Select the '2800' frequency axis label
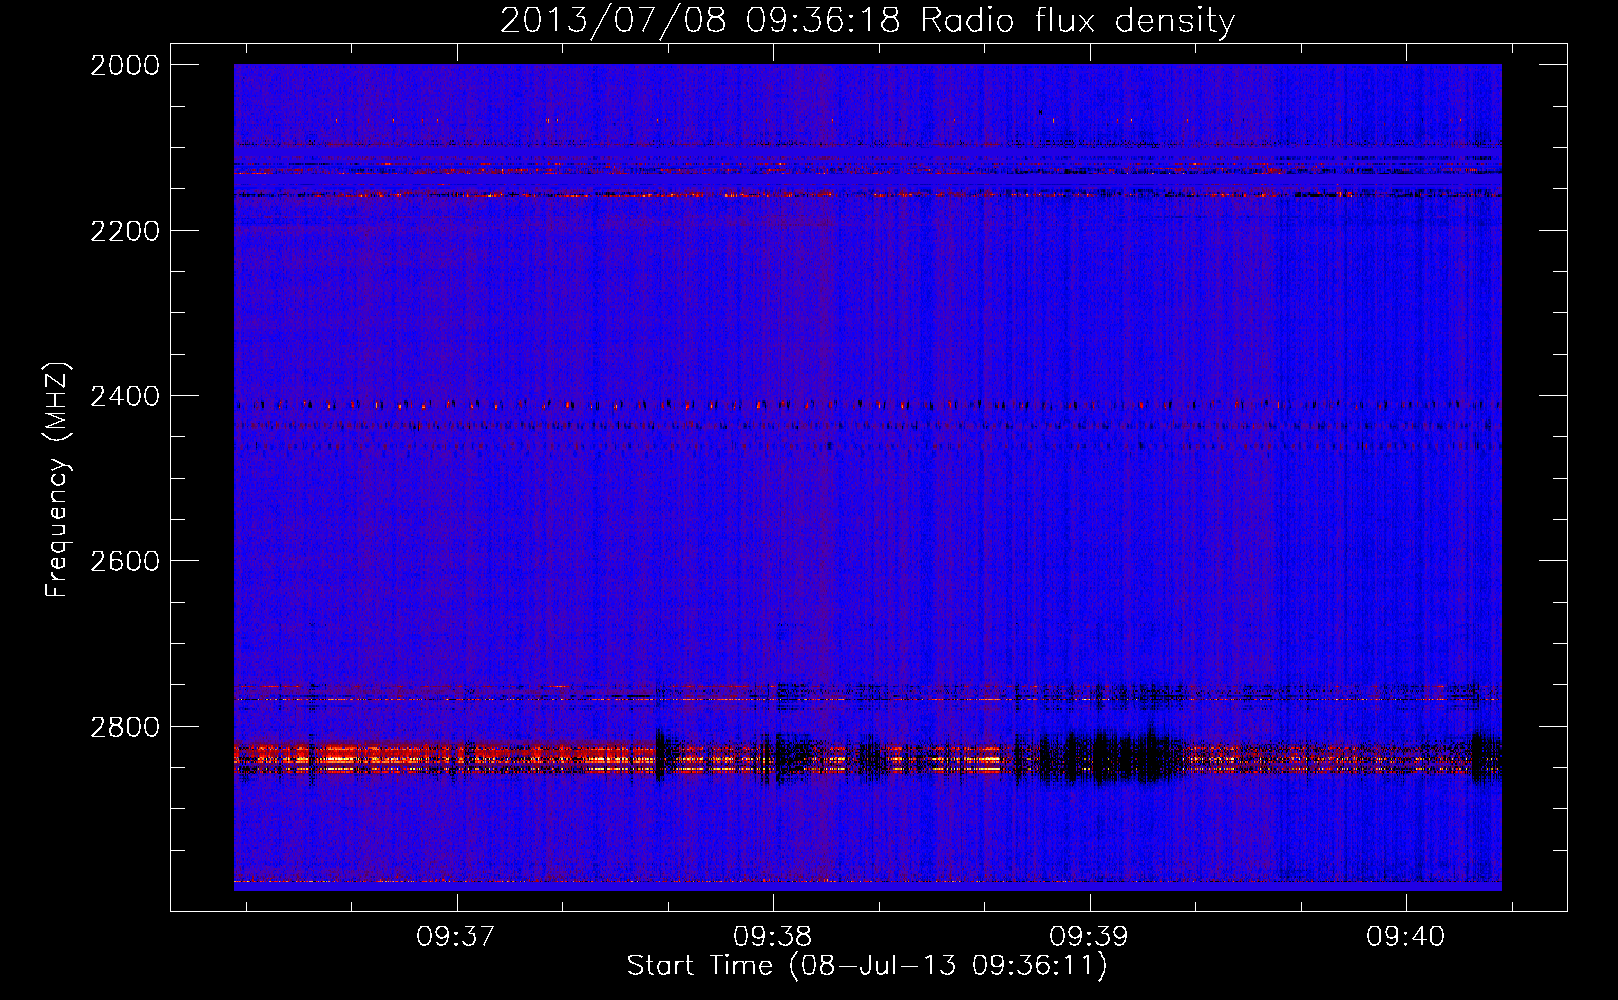This screenshot has height=1000, width=1618. click(125, 727)
